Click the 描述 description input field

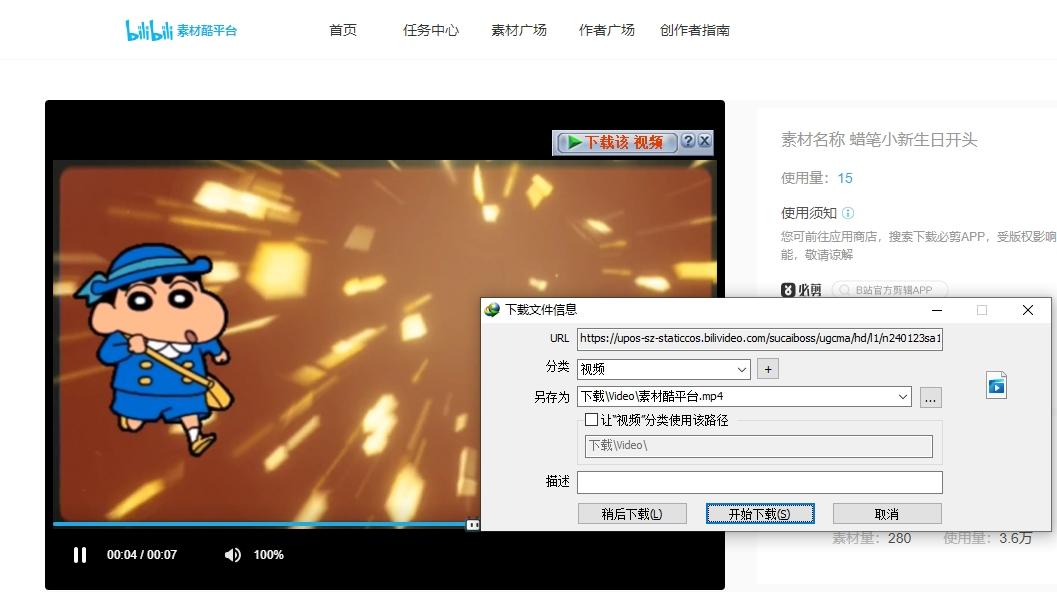click(x=760, y=482)
